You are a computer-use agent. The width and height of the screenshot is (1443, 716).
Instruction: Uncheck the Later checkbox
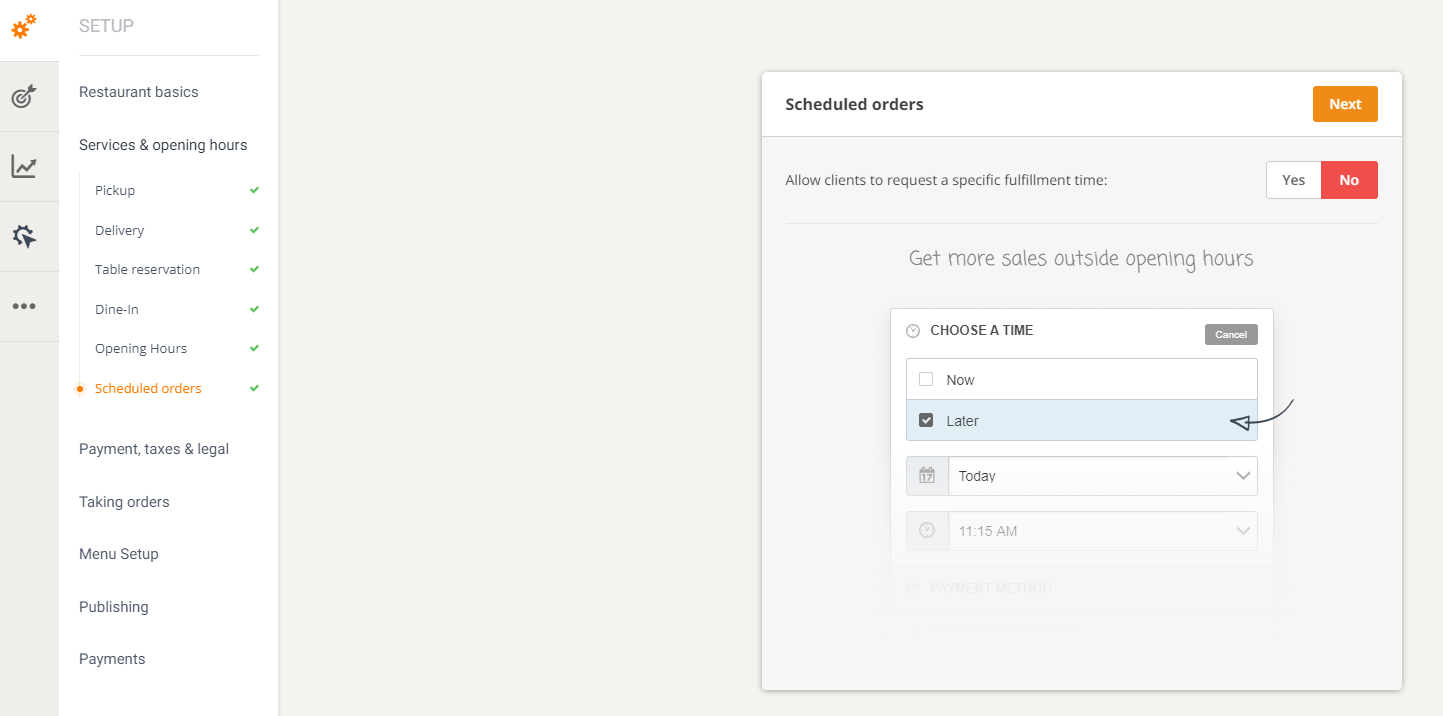[926, 421]
